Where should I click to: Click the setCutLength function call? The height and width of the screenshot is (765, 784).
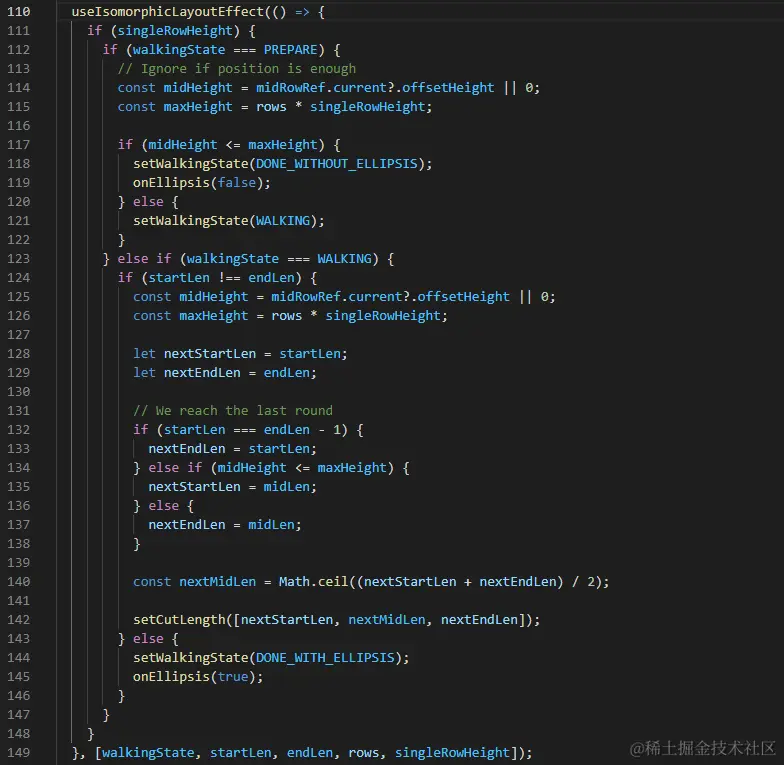179,620
